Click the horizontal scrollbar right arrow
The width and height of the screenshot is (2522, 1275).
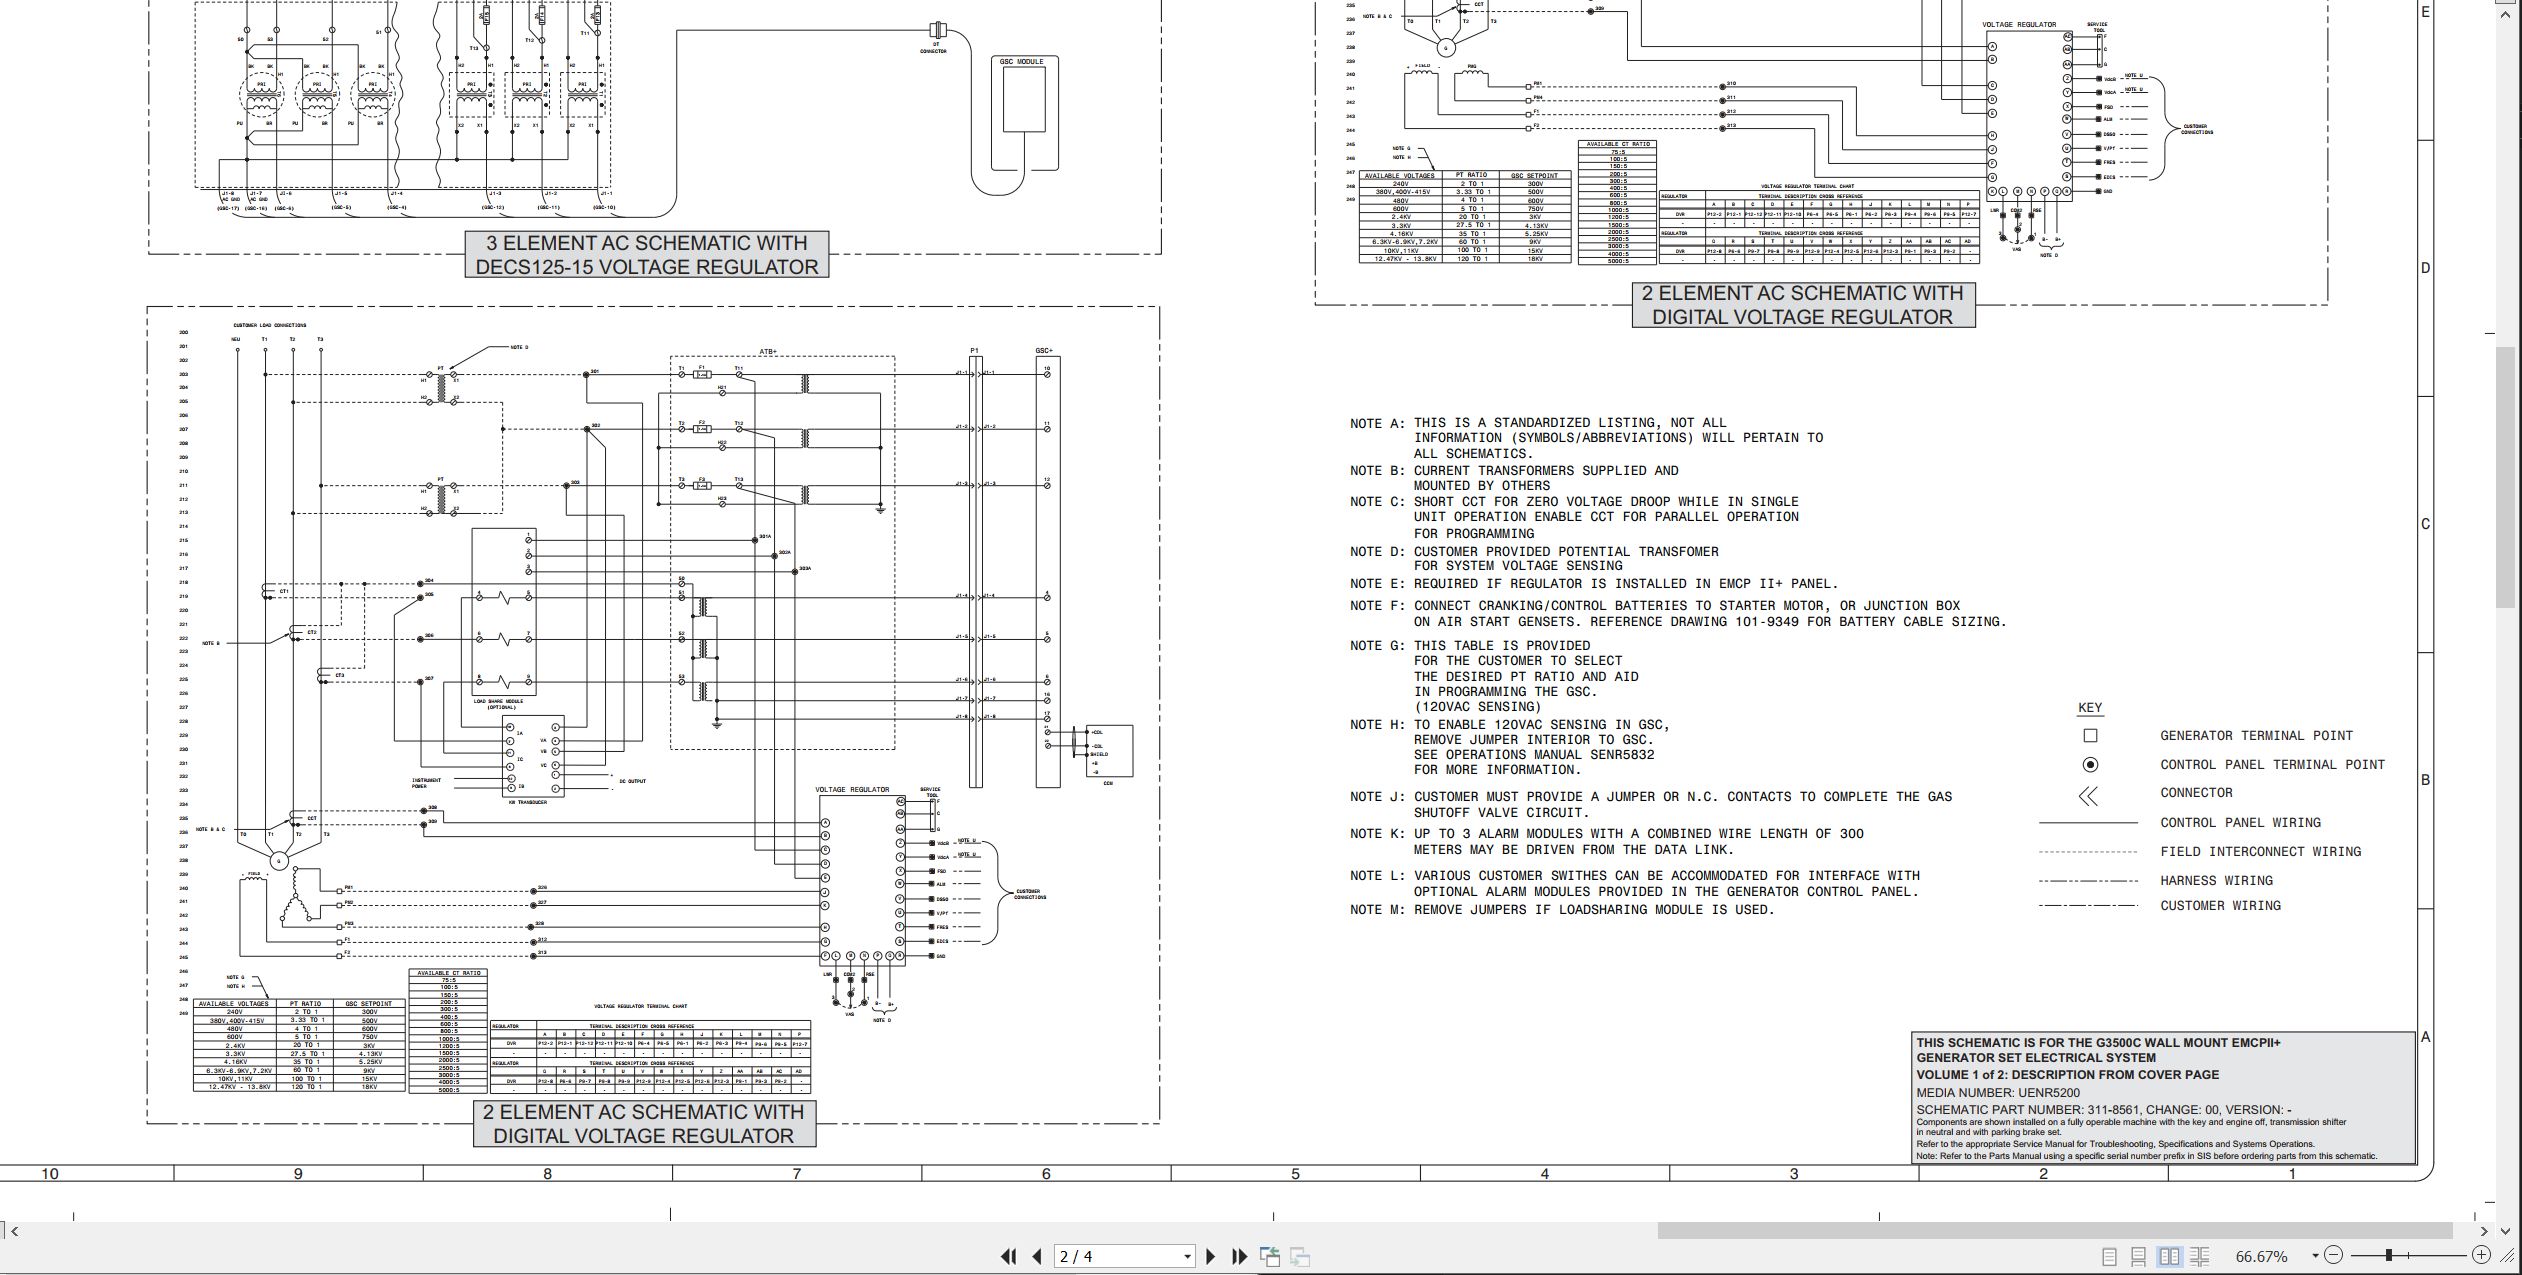click(2484, 1230)
